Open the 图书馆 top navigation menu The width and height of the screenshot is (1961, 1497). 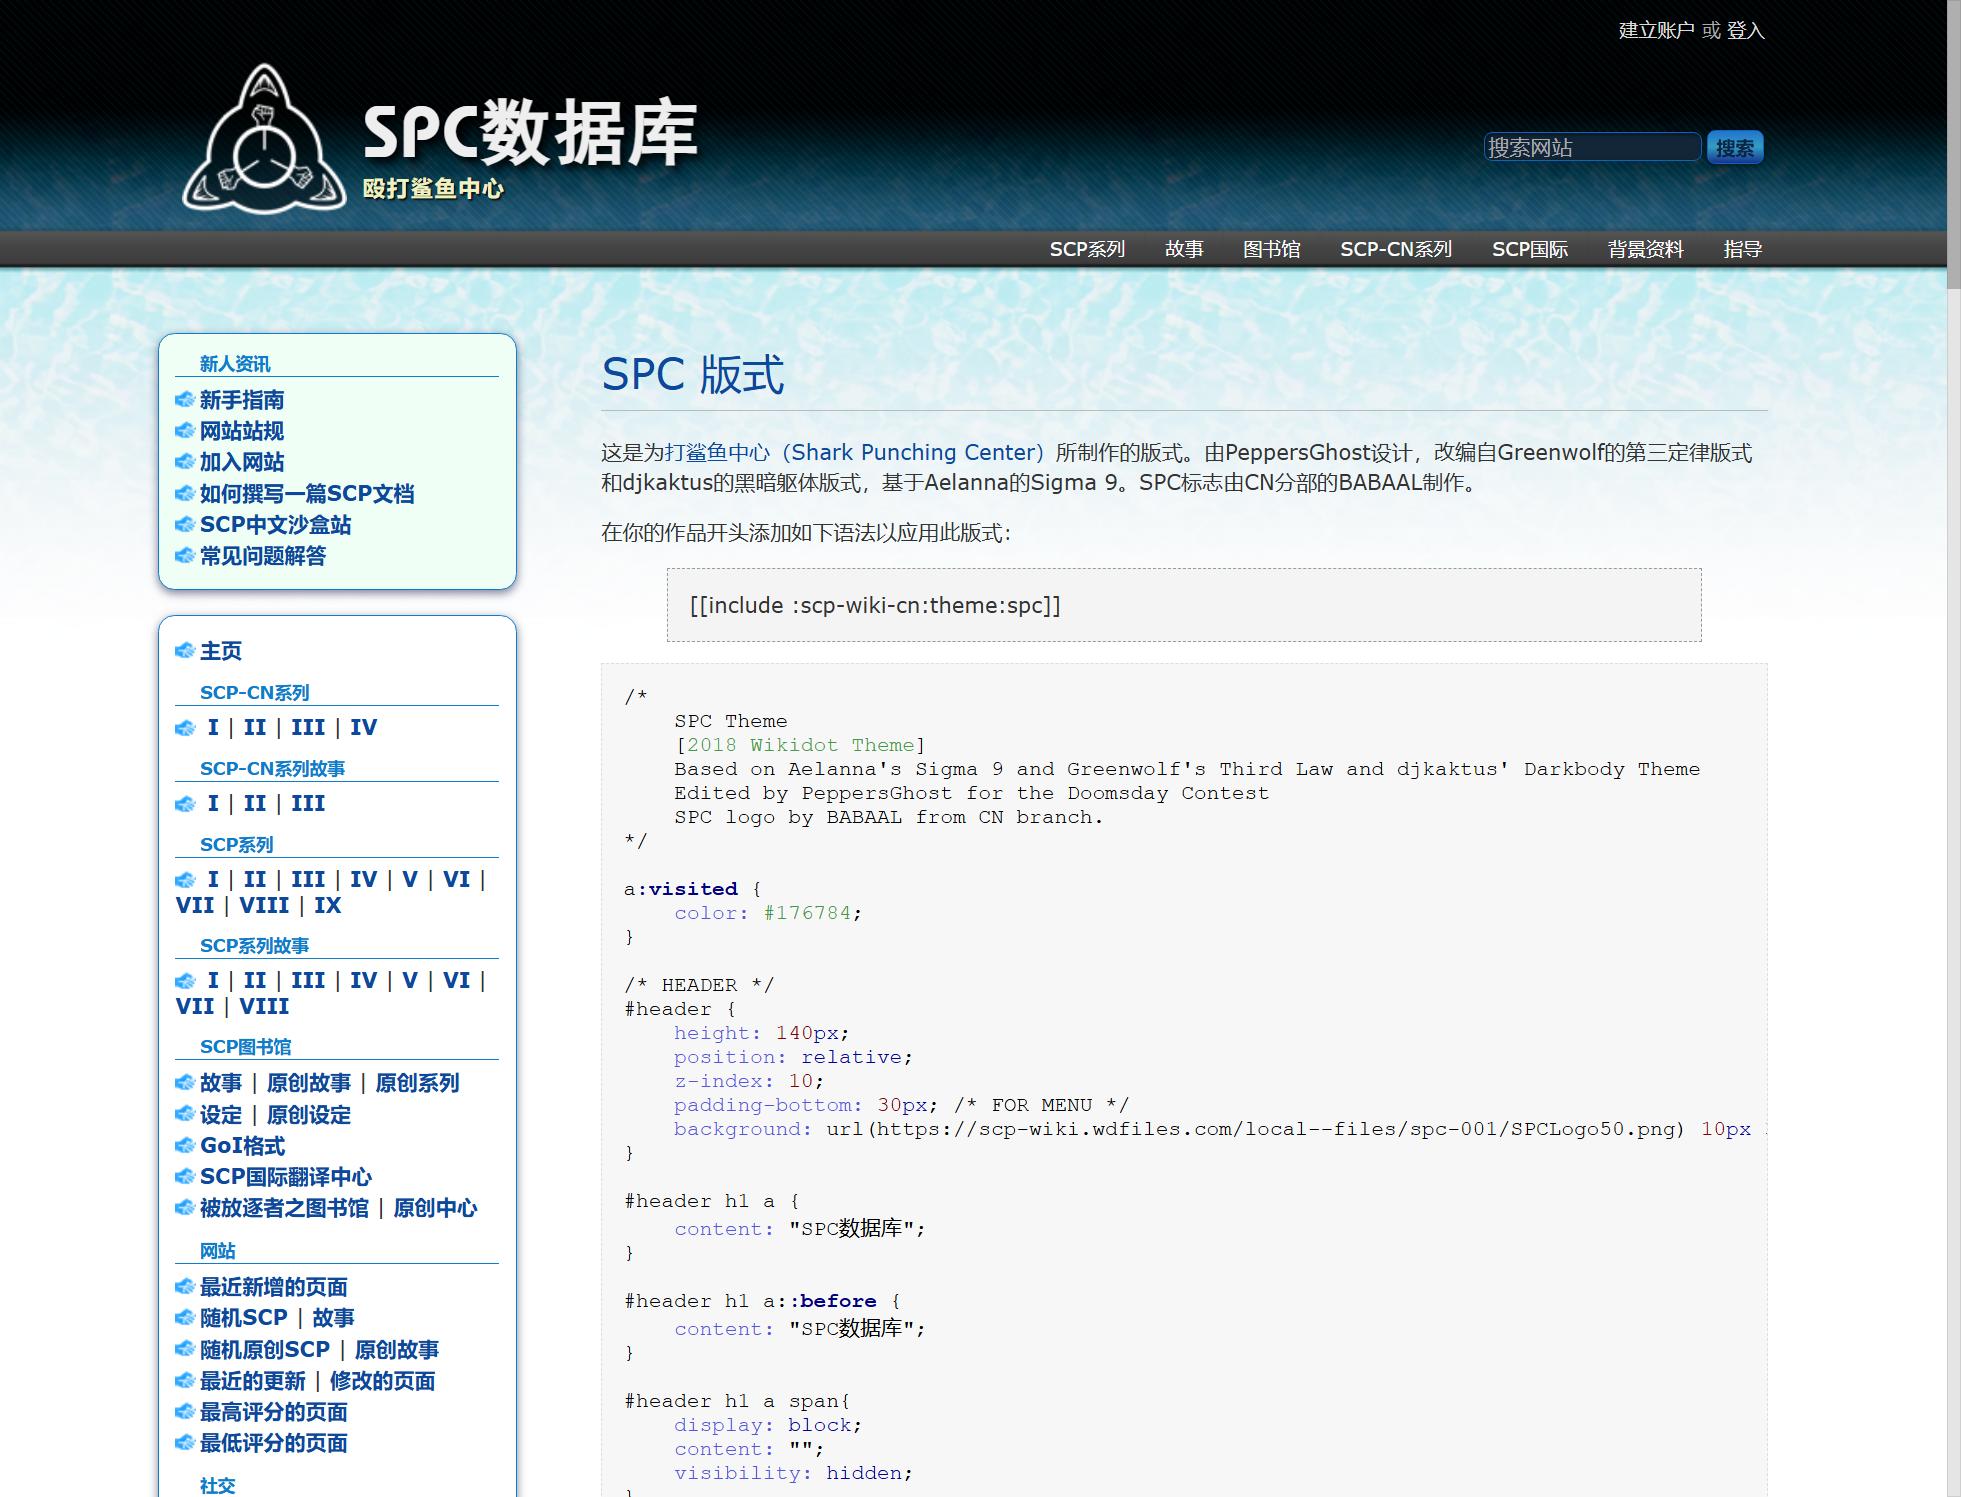(x=1271, y=249)
